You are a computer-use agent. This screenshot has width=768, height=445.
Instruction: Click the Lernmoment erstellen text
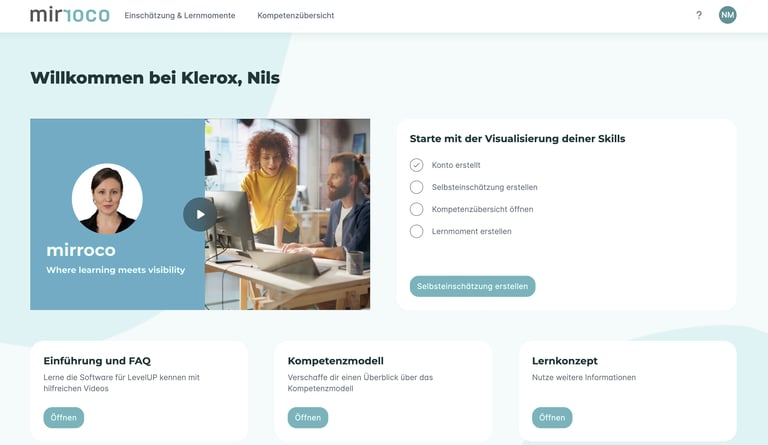coord(472,232)
